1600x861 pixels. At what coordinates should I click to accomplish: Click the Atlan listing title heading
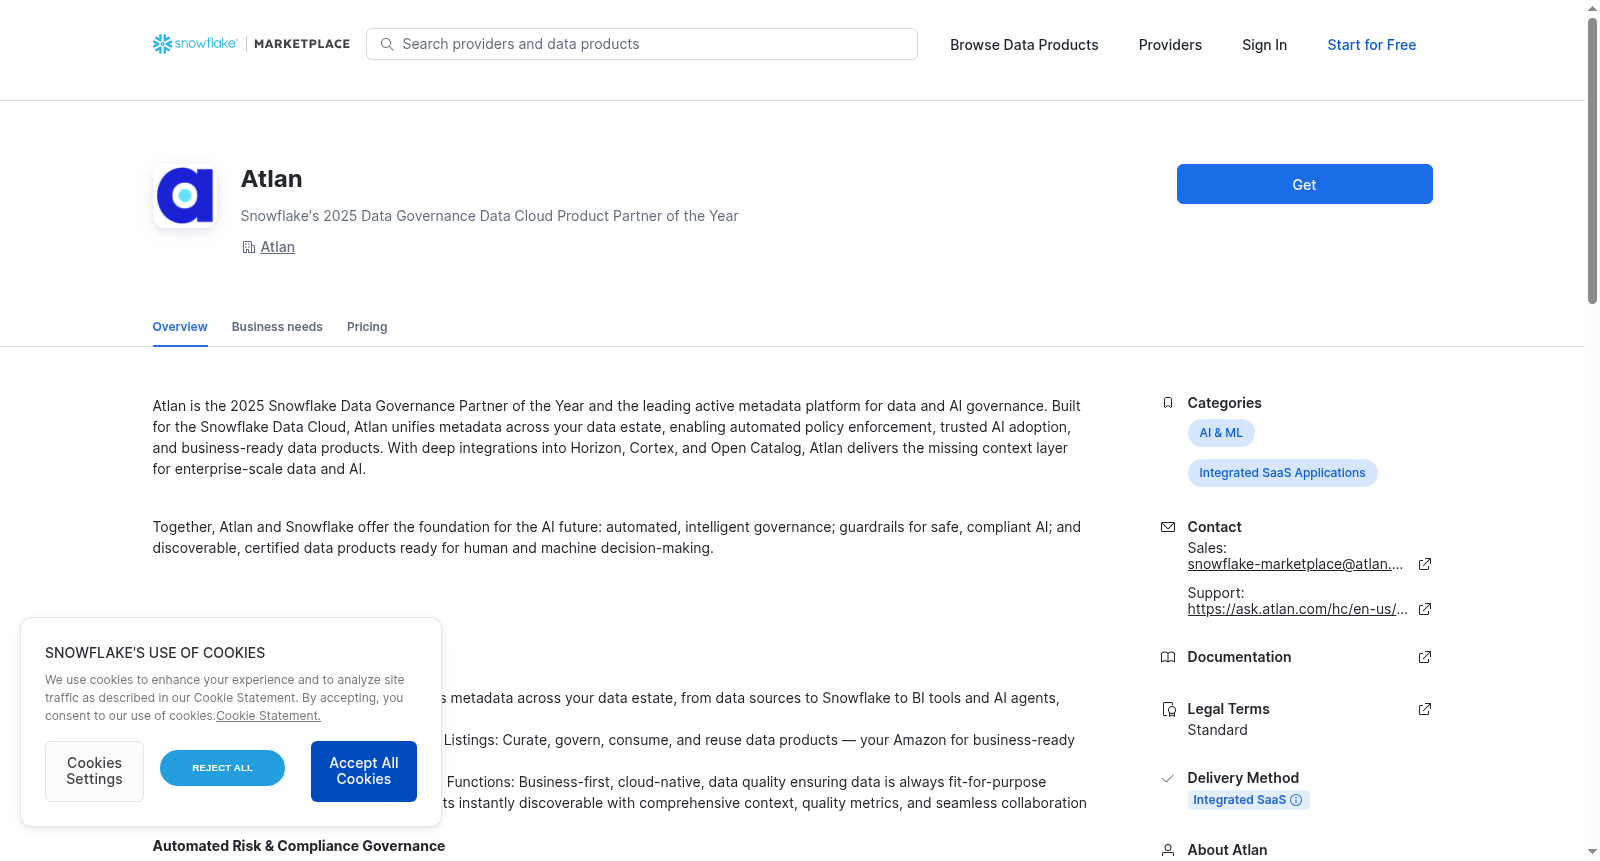271,179
